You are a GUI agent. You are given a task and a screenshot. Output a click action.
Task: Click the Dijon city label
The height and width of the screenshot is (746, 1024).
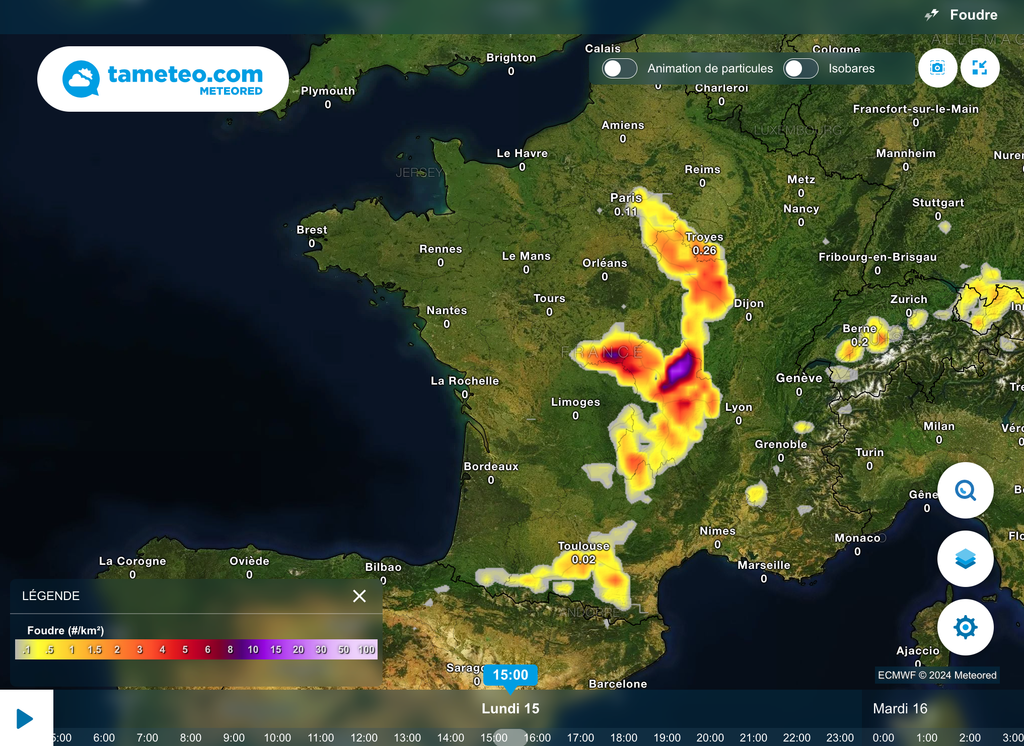pyautogui.click(x=748, y=303)
